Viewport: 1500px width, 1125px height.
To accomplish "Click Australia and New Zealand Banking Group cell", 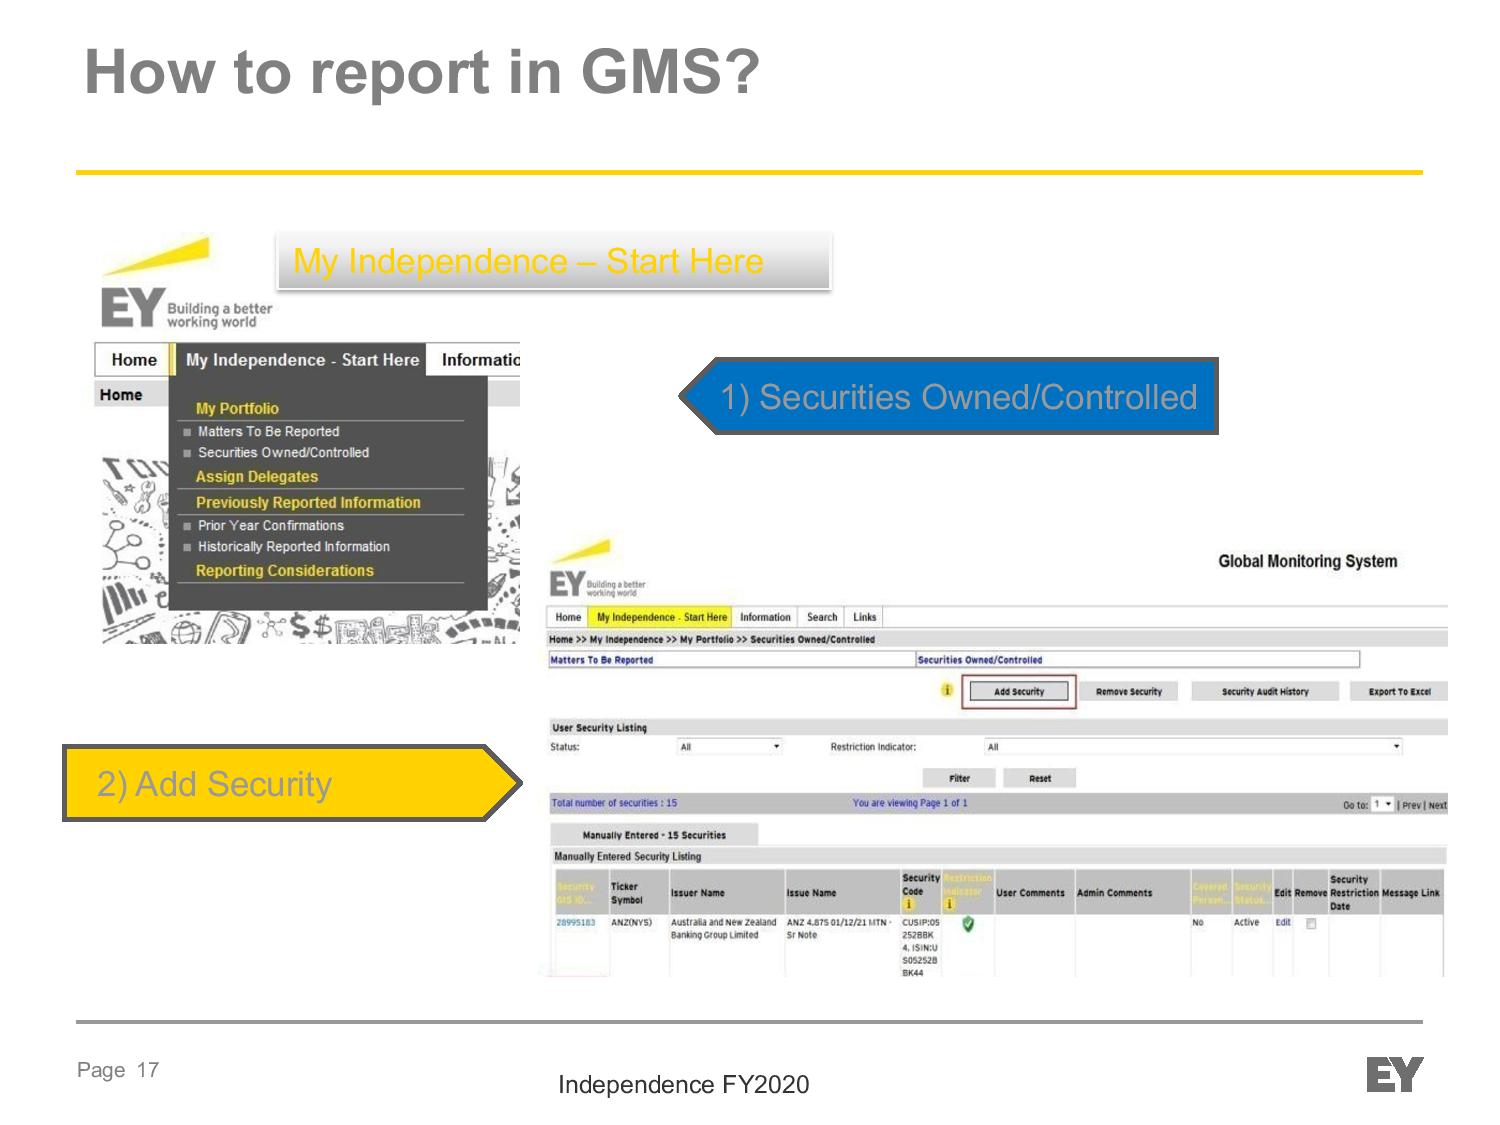I will click(x=723, y=929).
